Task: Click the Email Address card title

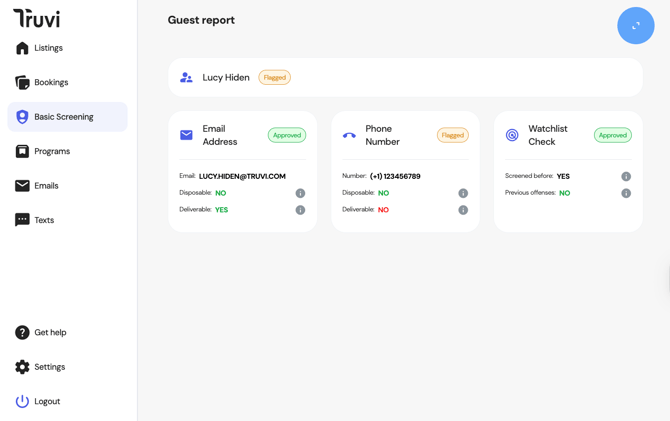Action: [220, 135]
